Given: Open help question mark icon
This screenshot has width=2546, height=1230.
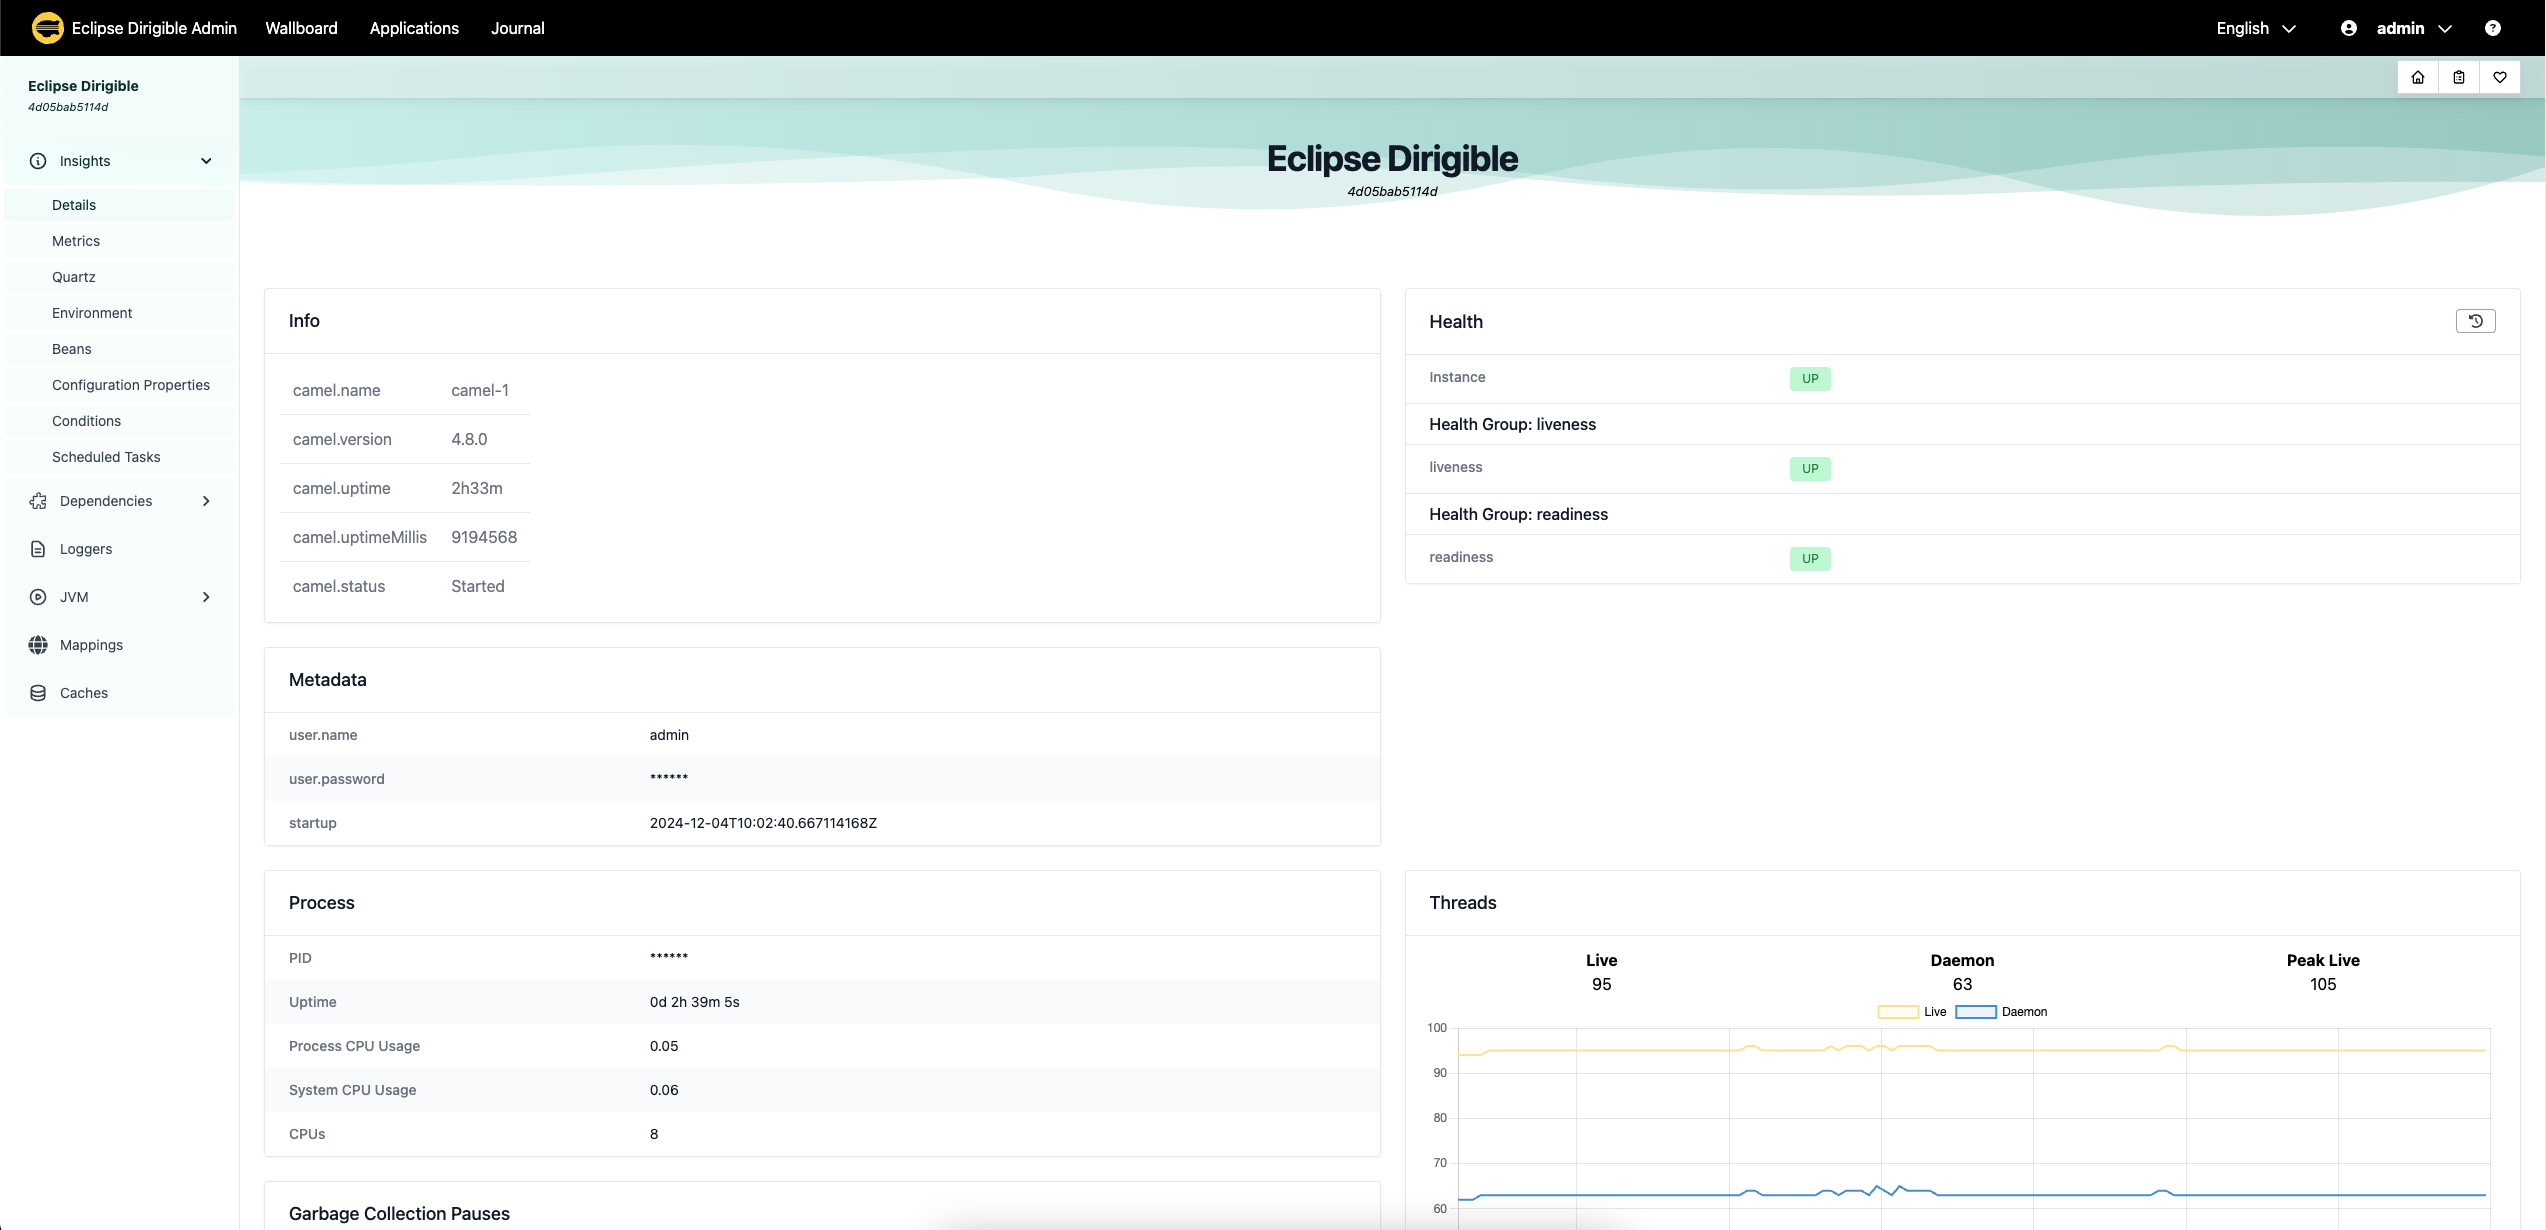Looking at the screenshot, I should coord(2493,28).
